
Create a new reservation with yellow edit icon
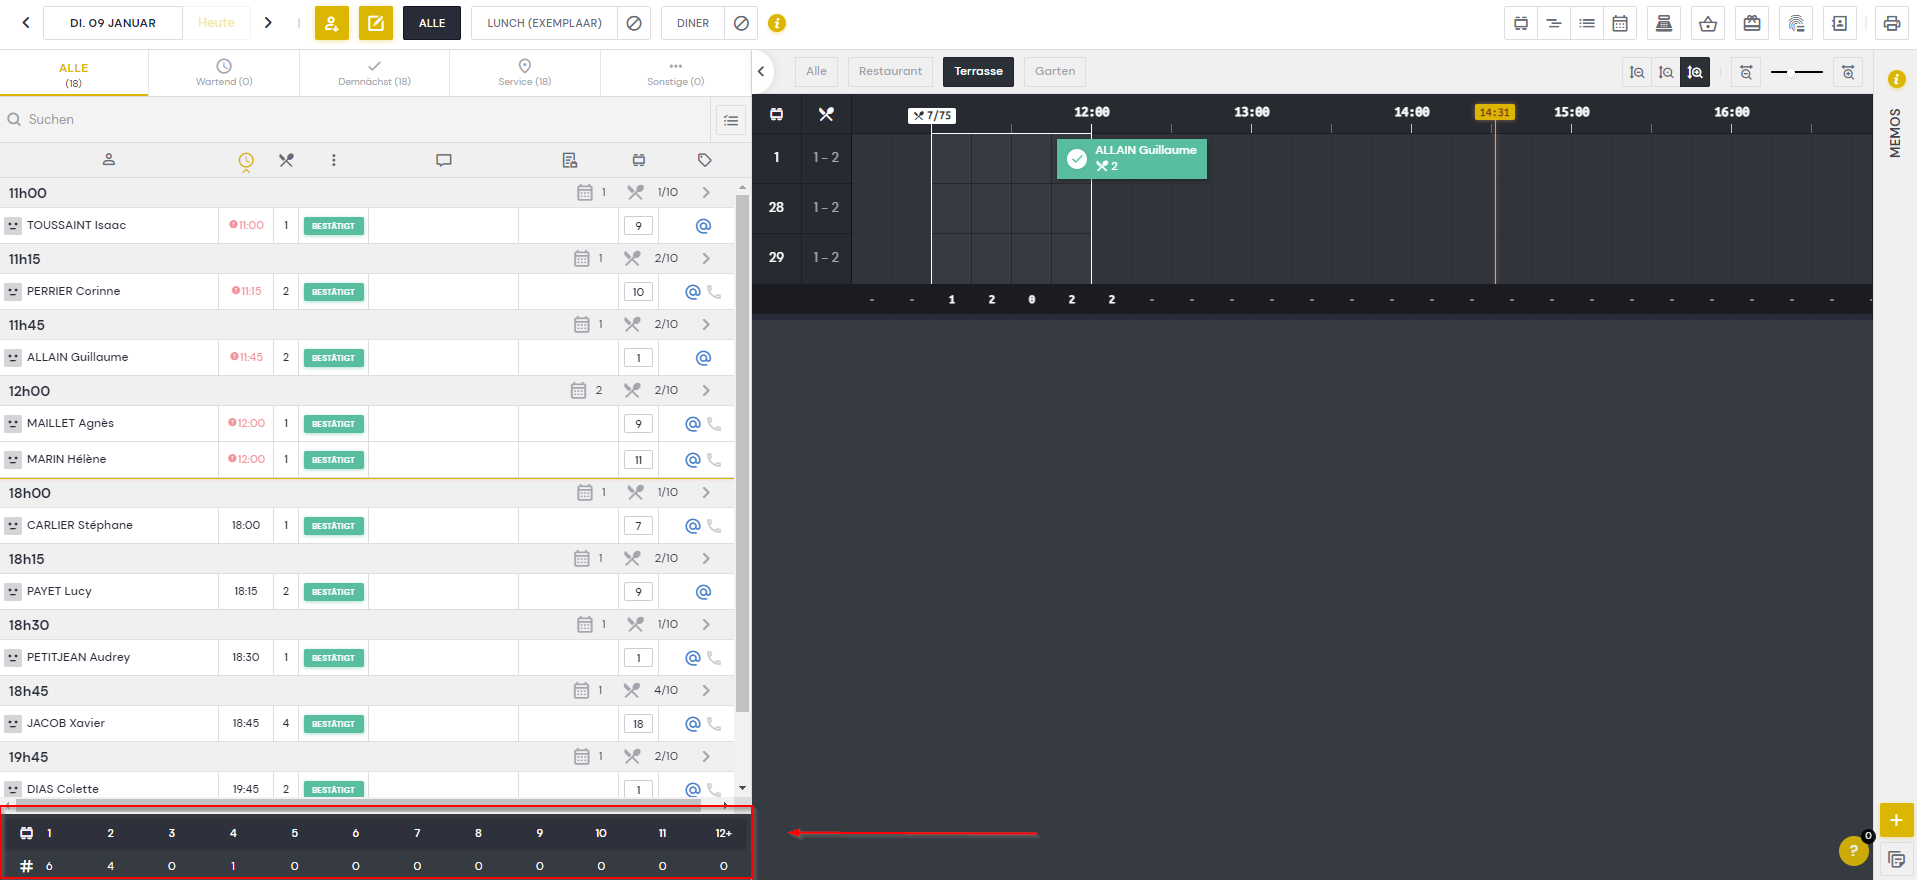[x=376, y=23]
